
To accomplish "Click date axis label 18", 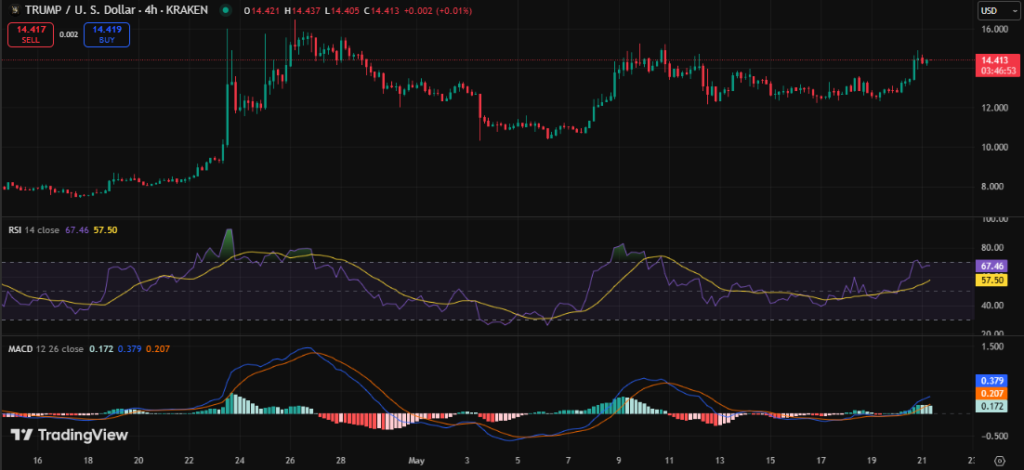I will [88, 460].
